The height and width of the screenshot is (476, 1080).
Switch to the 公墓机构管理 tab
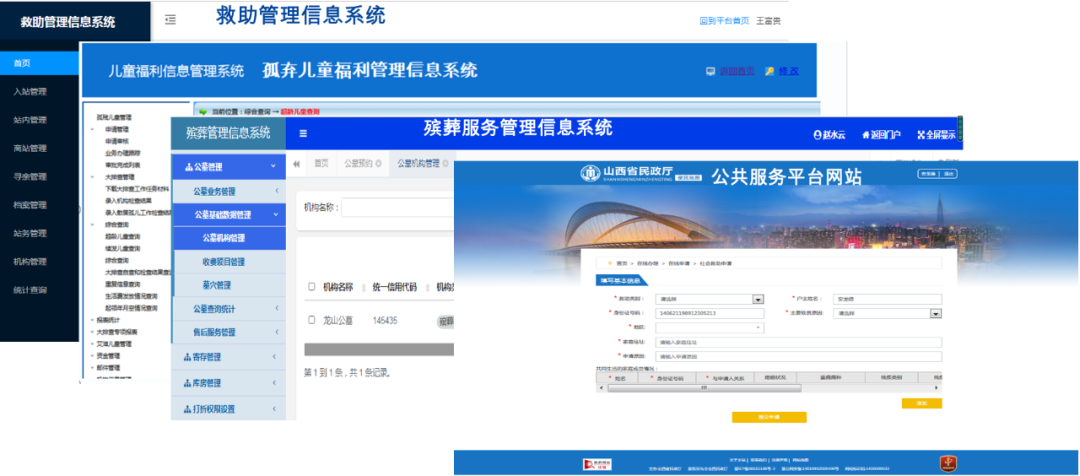pos(418,163)
